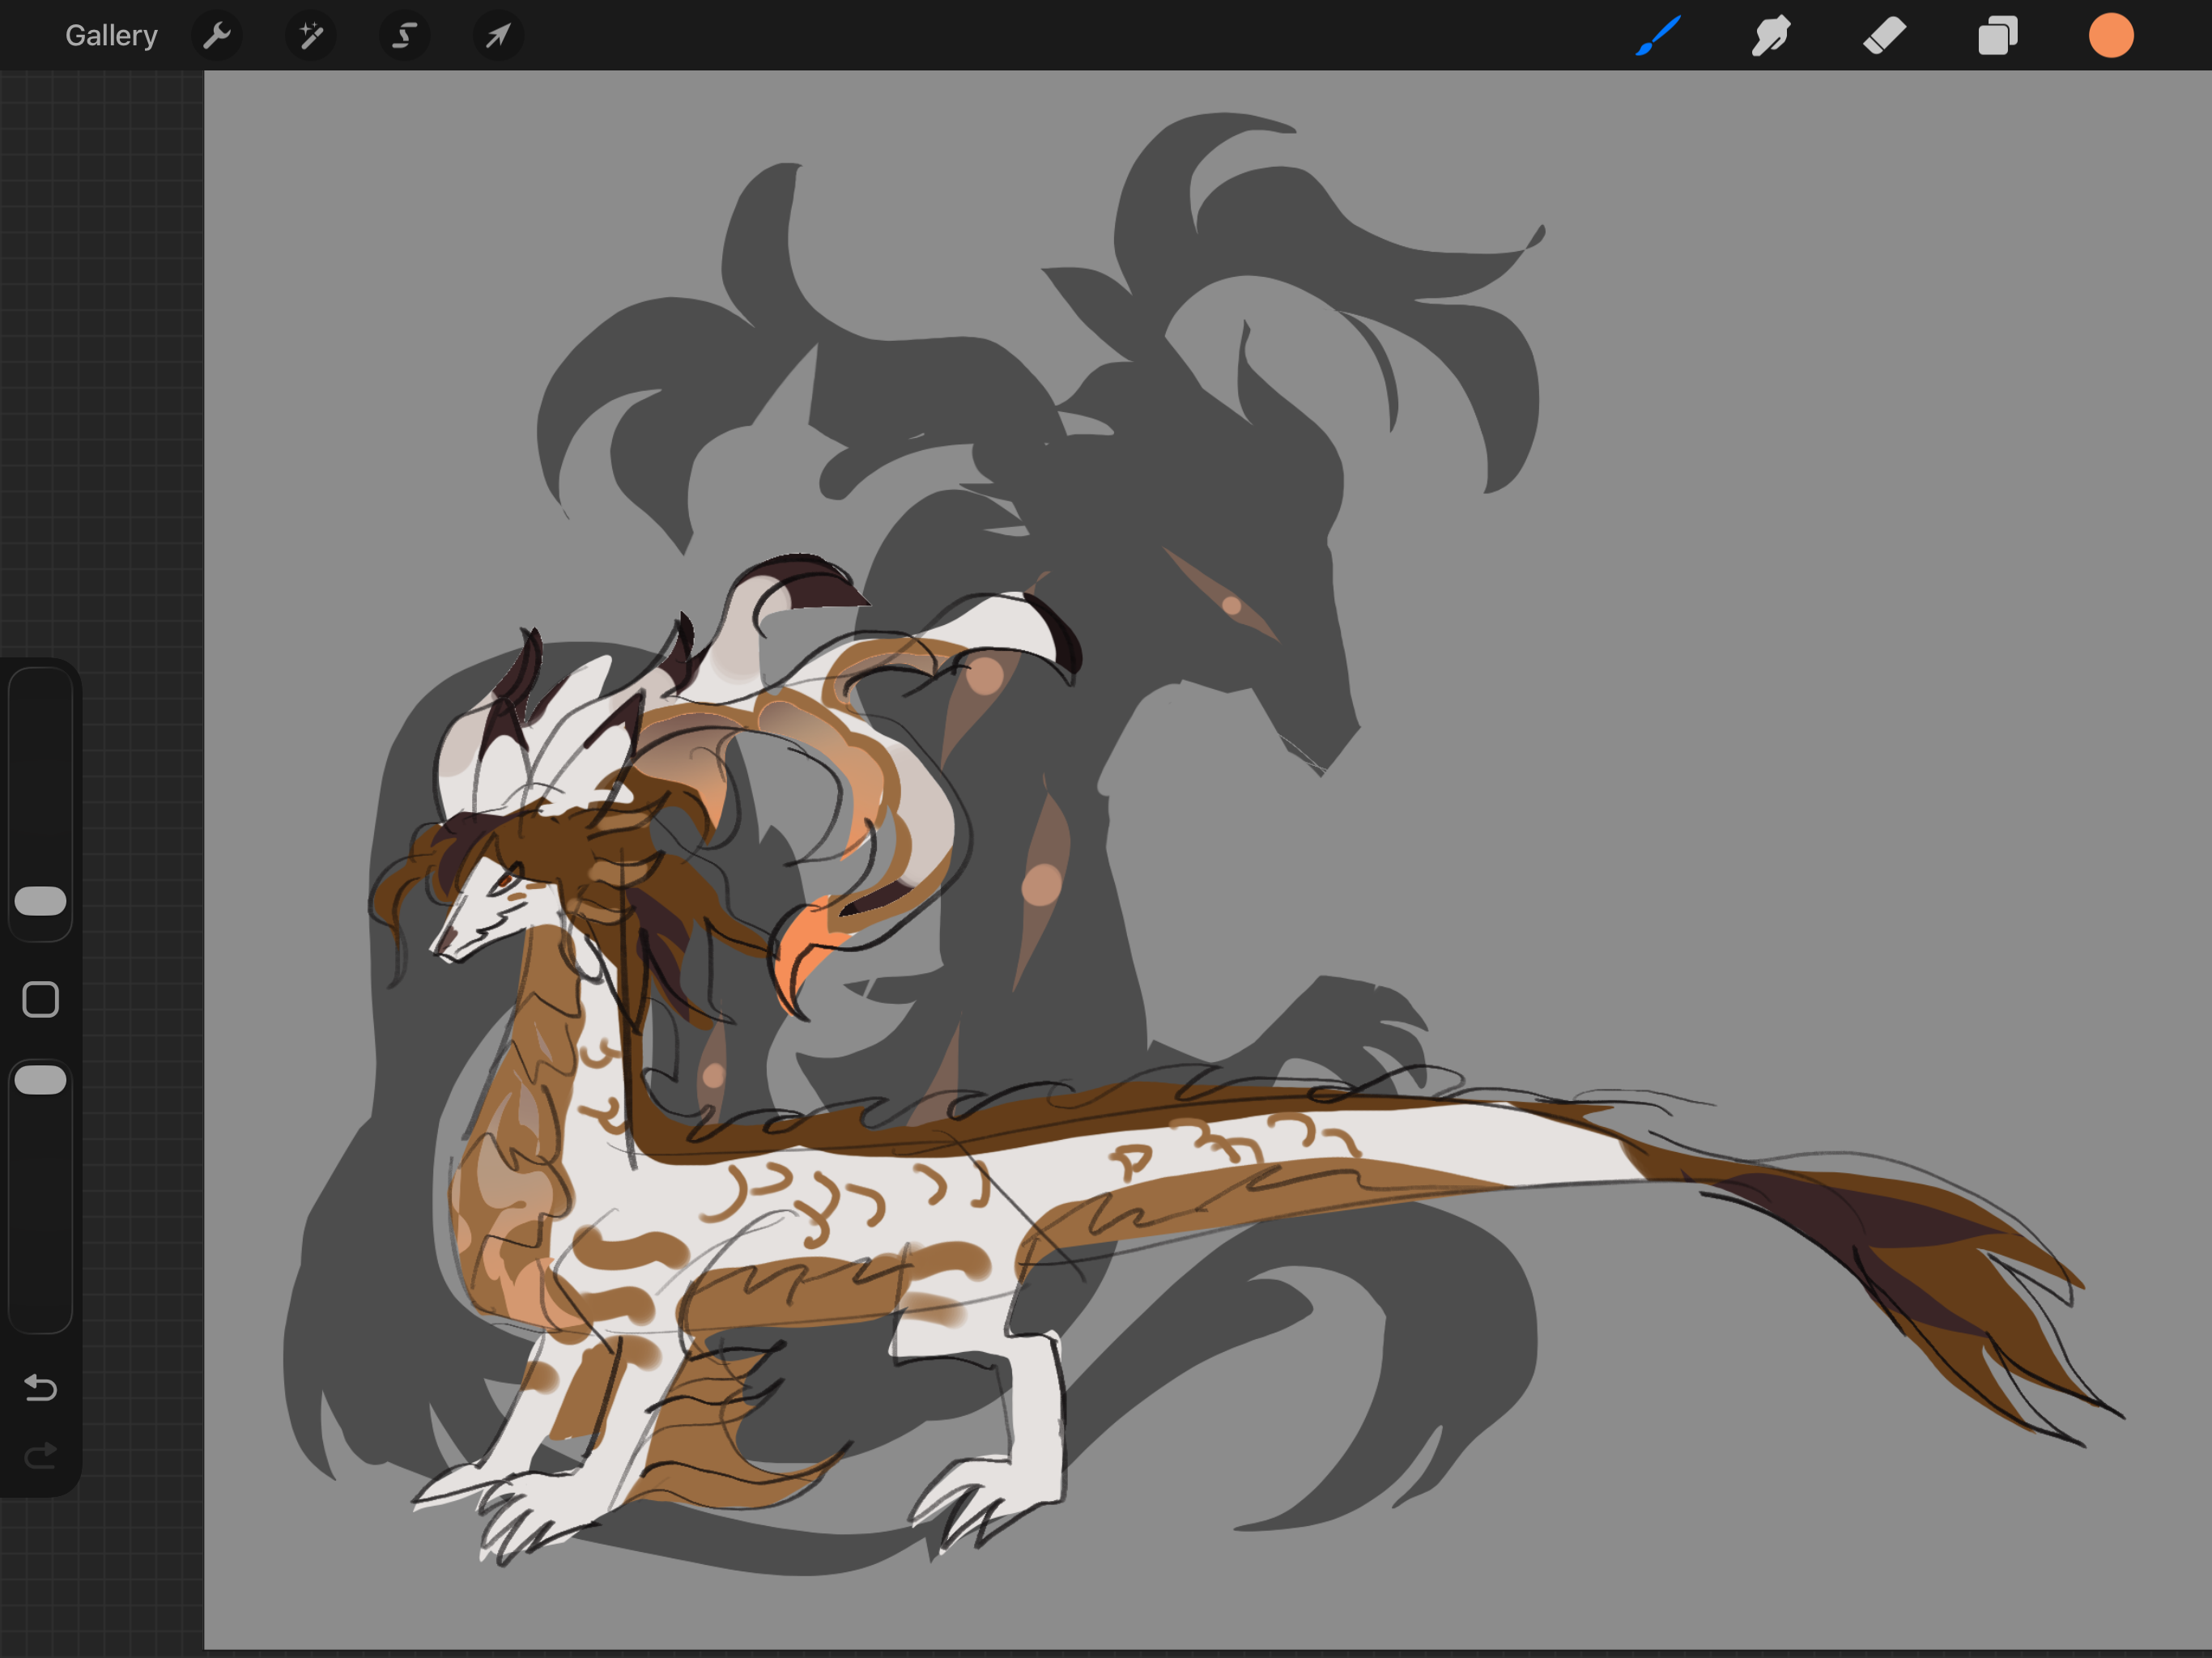Screen dimensions: 2212x1658
Task: Open the Layers panel
Action: 1997,36
